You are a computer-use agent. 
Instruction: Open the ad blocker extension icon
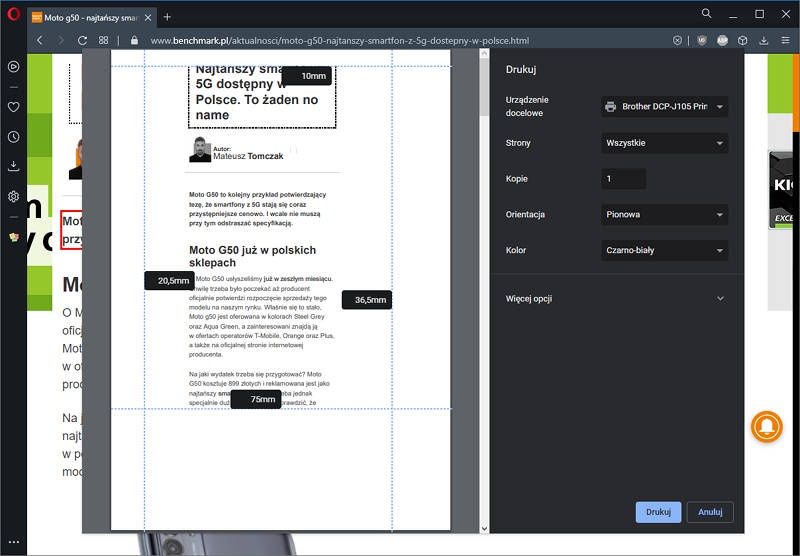(x=722, y=40)
